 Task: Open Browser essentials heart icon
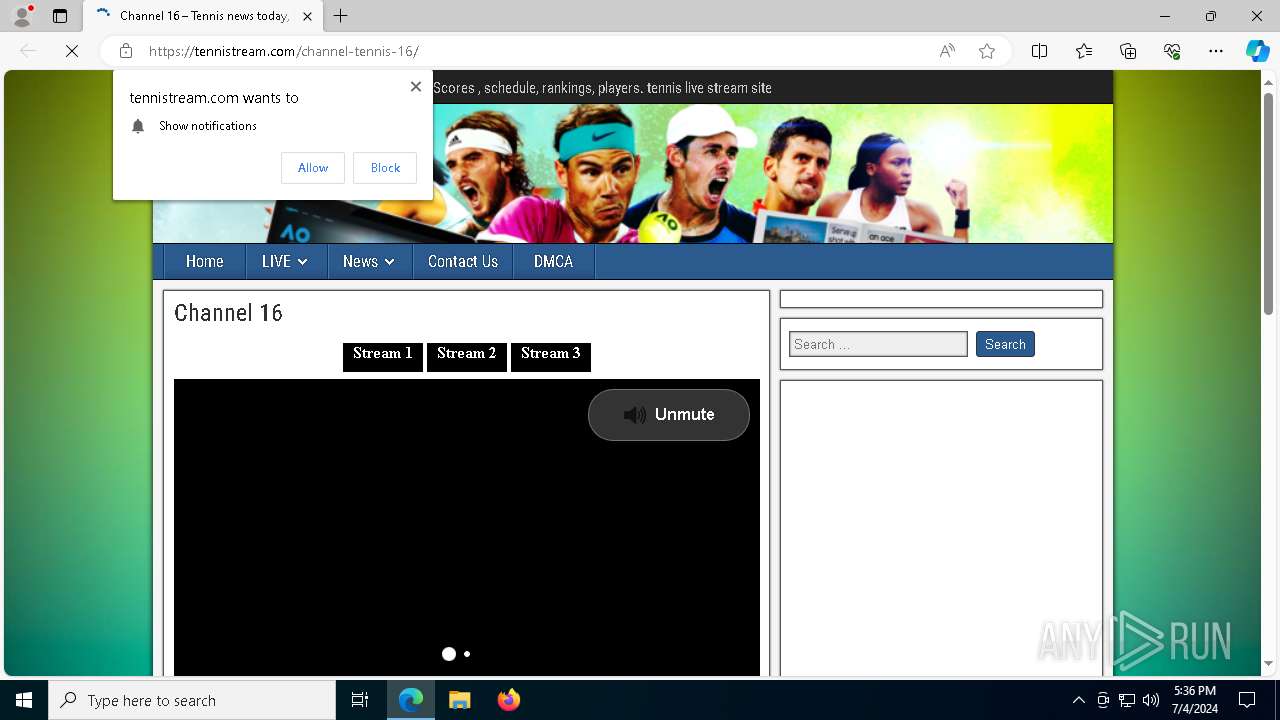(1172, 51)
